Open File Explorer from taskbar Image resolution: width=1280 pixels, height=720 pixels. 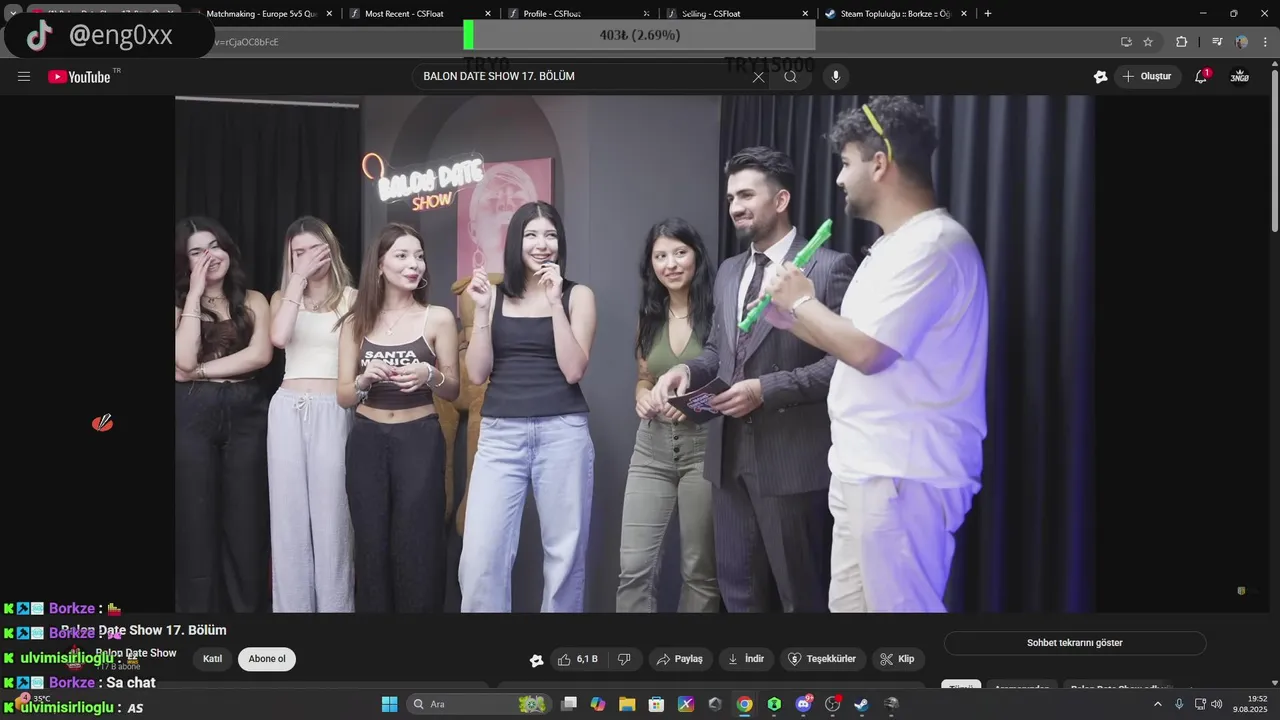point(627,704)
